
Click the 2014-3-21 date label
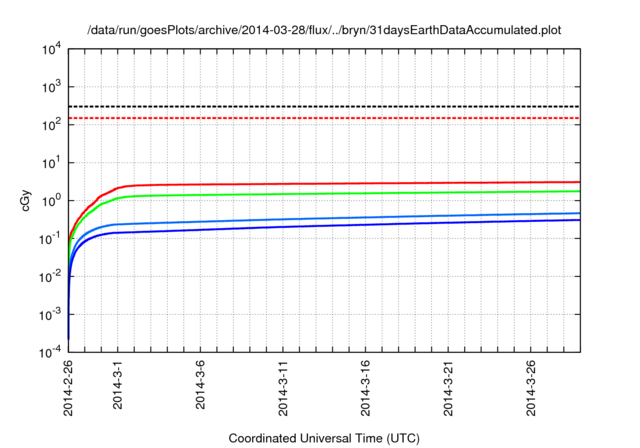click(449, 388)
